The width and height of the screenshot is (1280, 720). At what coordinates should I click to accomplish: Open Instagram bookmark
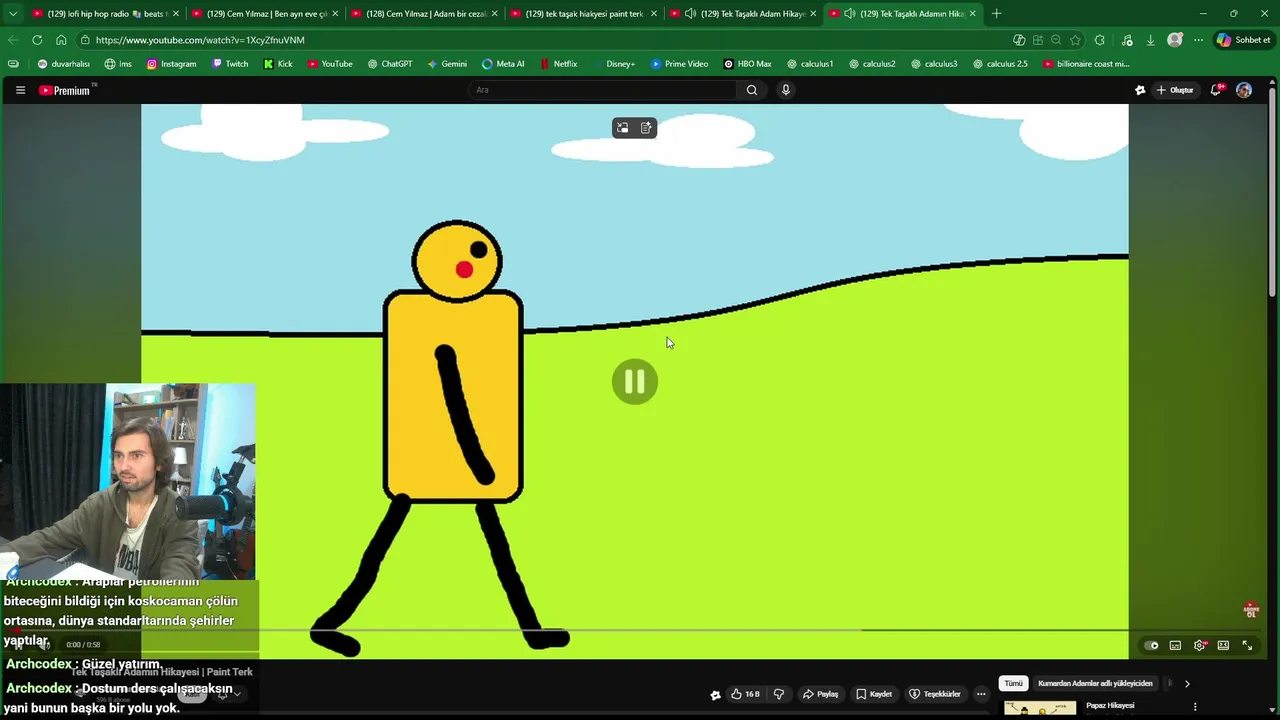(x=171, y=64)
